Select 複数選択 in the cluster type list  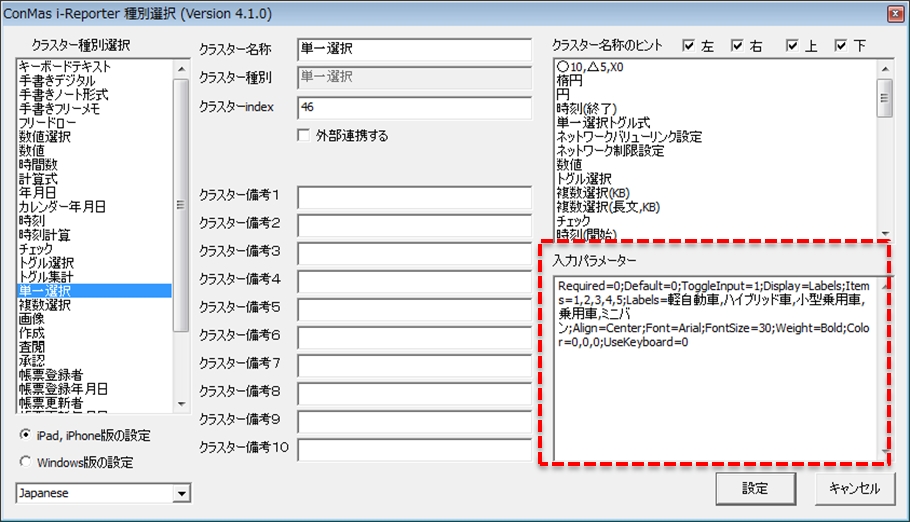[45, 304]
